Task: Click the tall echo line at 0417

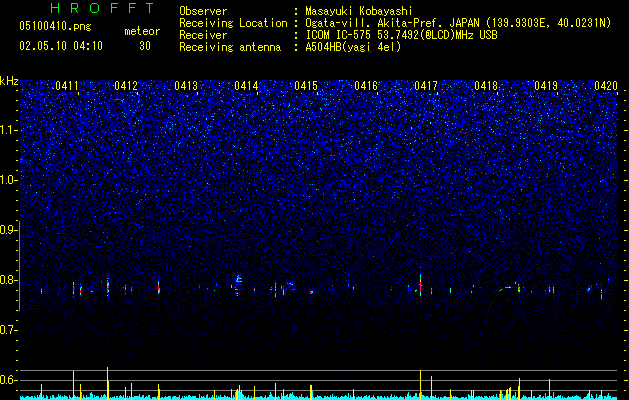Action: point(420,281)
